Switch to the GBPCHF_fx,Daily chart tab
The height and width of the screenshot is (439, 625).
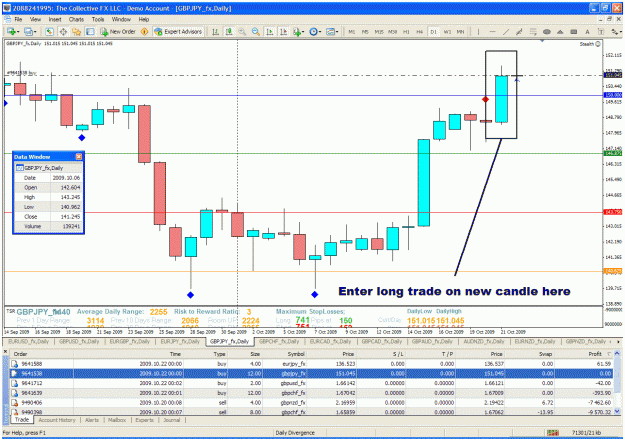[x=279, y=342]
